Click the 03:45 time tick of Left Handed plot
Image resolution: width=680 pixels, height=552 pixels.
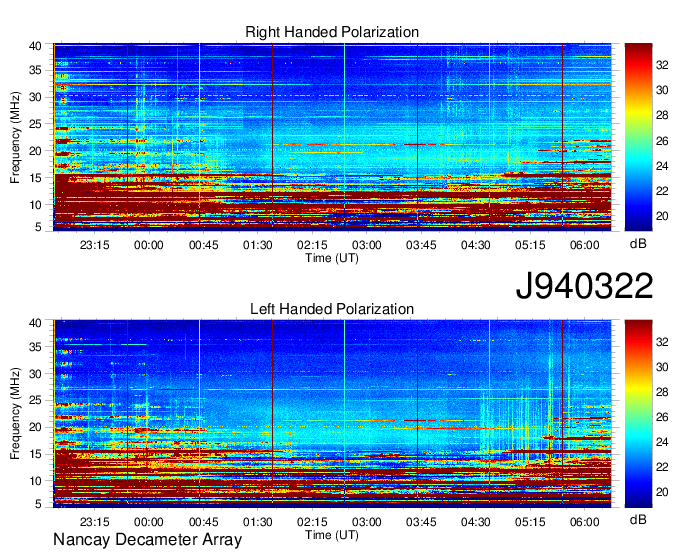[x=421, y=522]
